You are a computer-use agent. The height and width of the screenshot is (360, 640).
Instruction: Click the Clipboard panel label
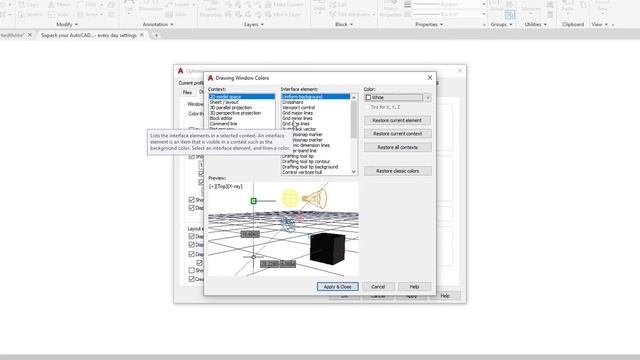(573, 24)
